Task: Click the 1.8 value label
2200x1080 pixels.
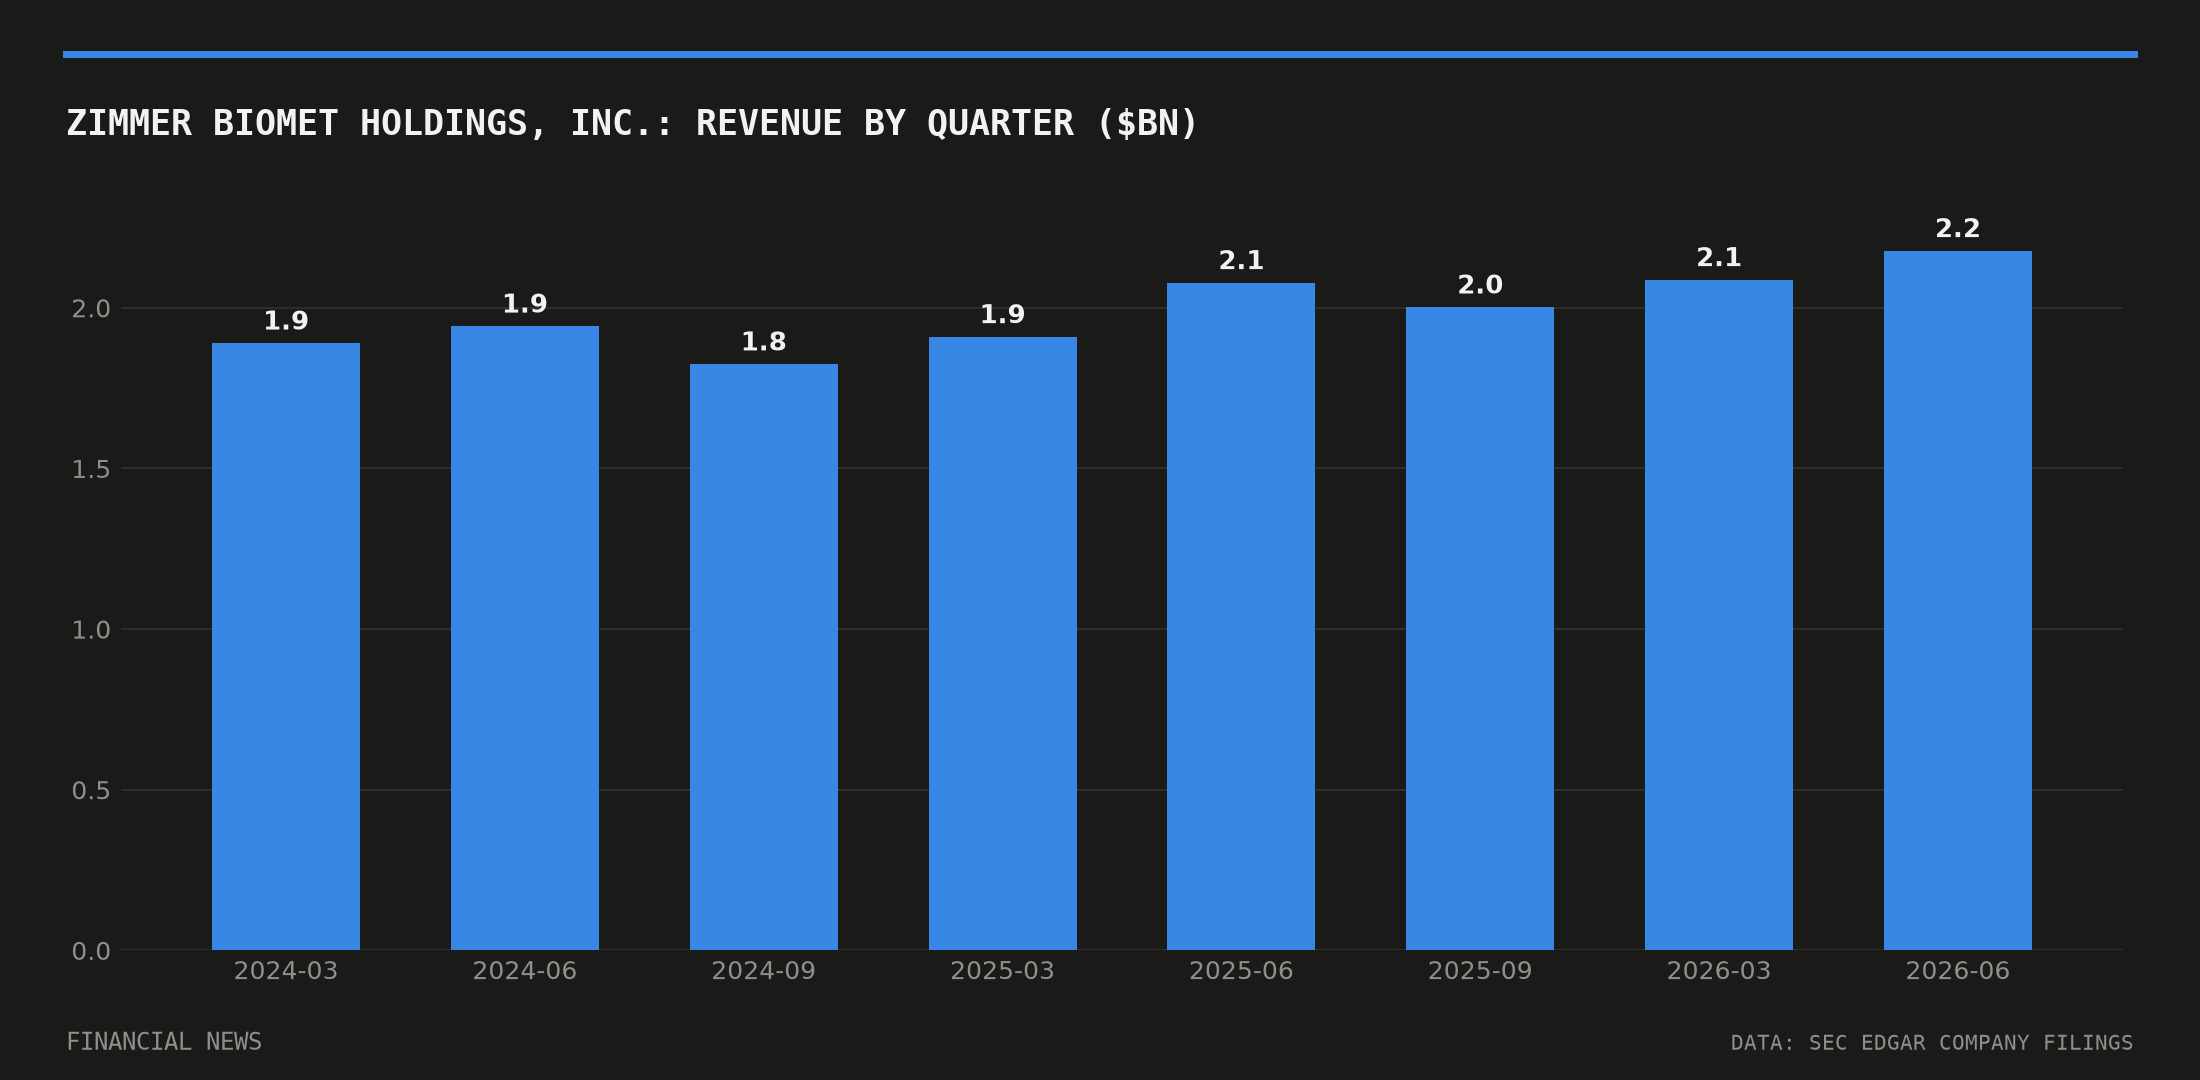Action: tap(764, 342)
